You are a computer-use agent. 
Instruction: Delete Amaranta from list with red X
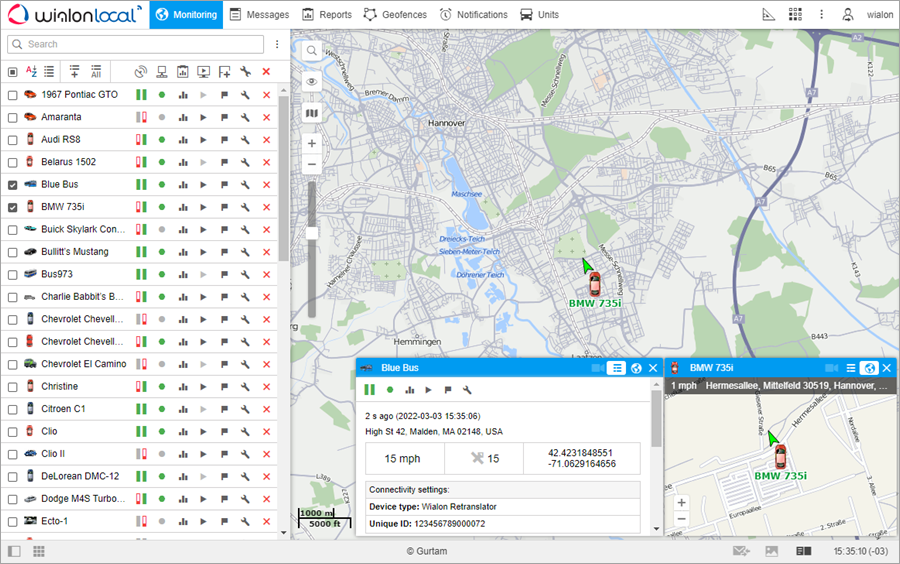266,117
